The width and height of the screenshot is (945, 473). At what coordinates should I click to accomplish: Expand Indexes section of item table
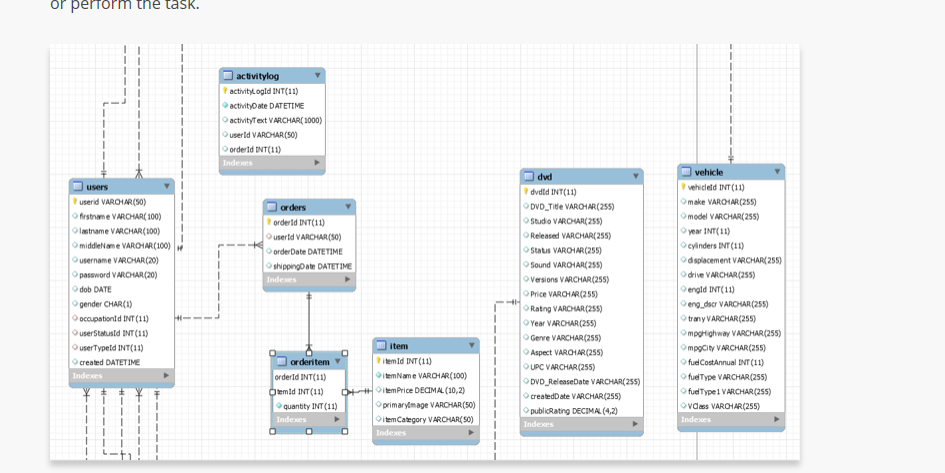471,433
